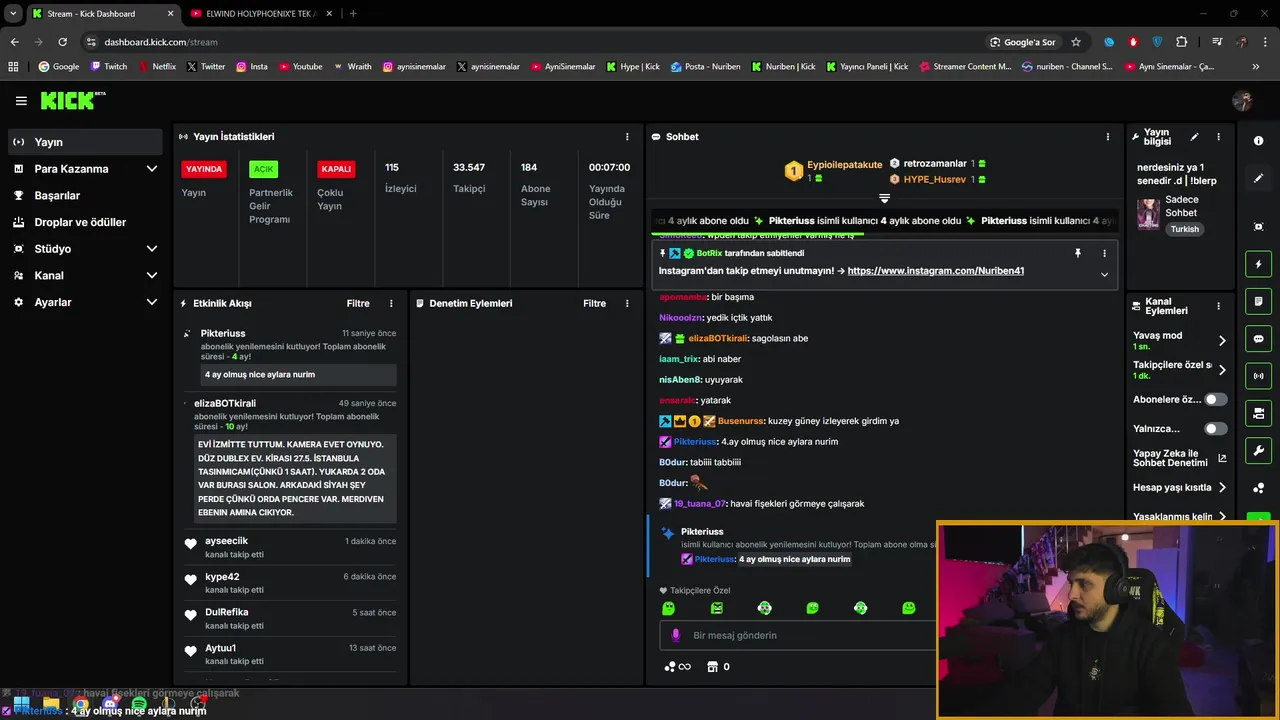Viewport: 1280px width, 720px height.
Task: Open Yayın bilgisi three-dot menu
Action: pyautogui.click(x=1218, y=137)
